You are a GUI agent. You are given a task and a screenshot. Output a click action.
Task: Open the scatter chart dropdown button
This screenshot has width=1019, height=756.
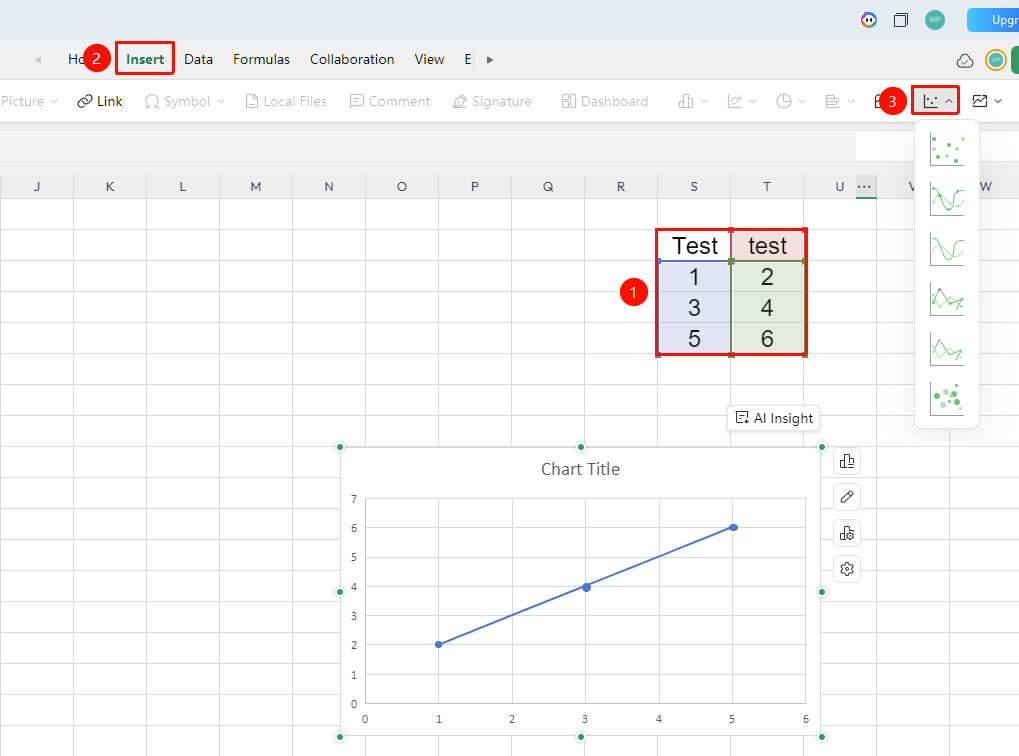coord(937,101)
